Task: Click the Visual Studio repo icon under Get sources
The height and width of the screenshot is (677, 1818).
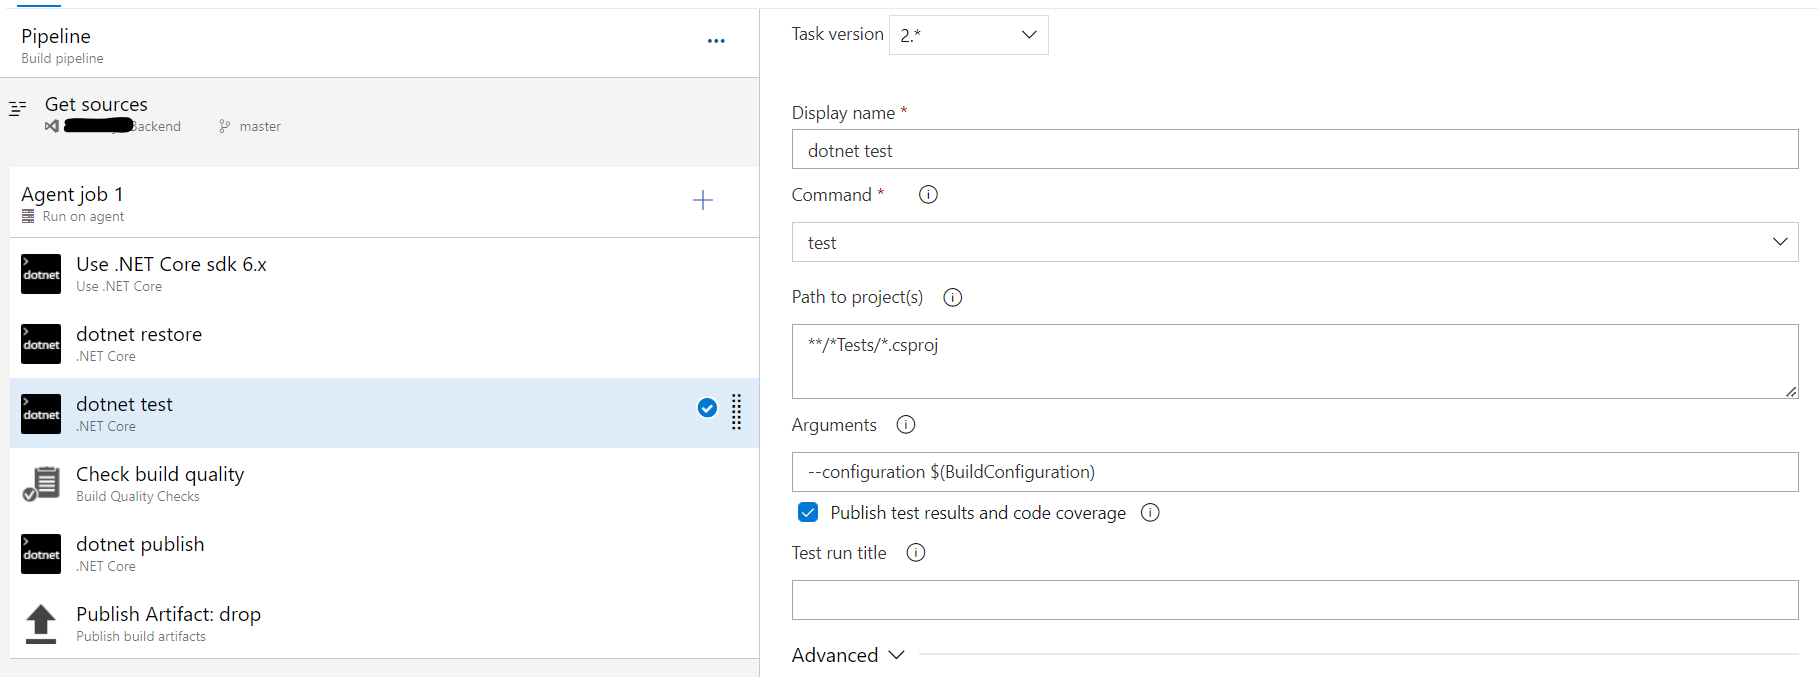Action: coord(52,126)
